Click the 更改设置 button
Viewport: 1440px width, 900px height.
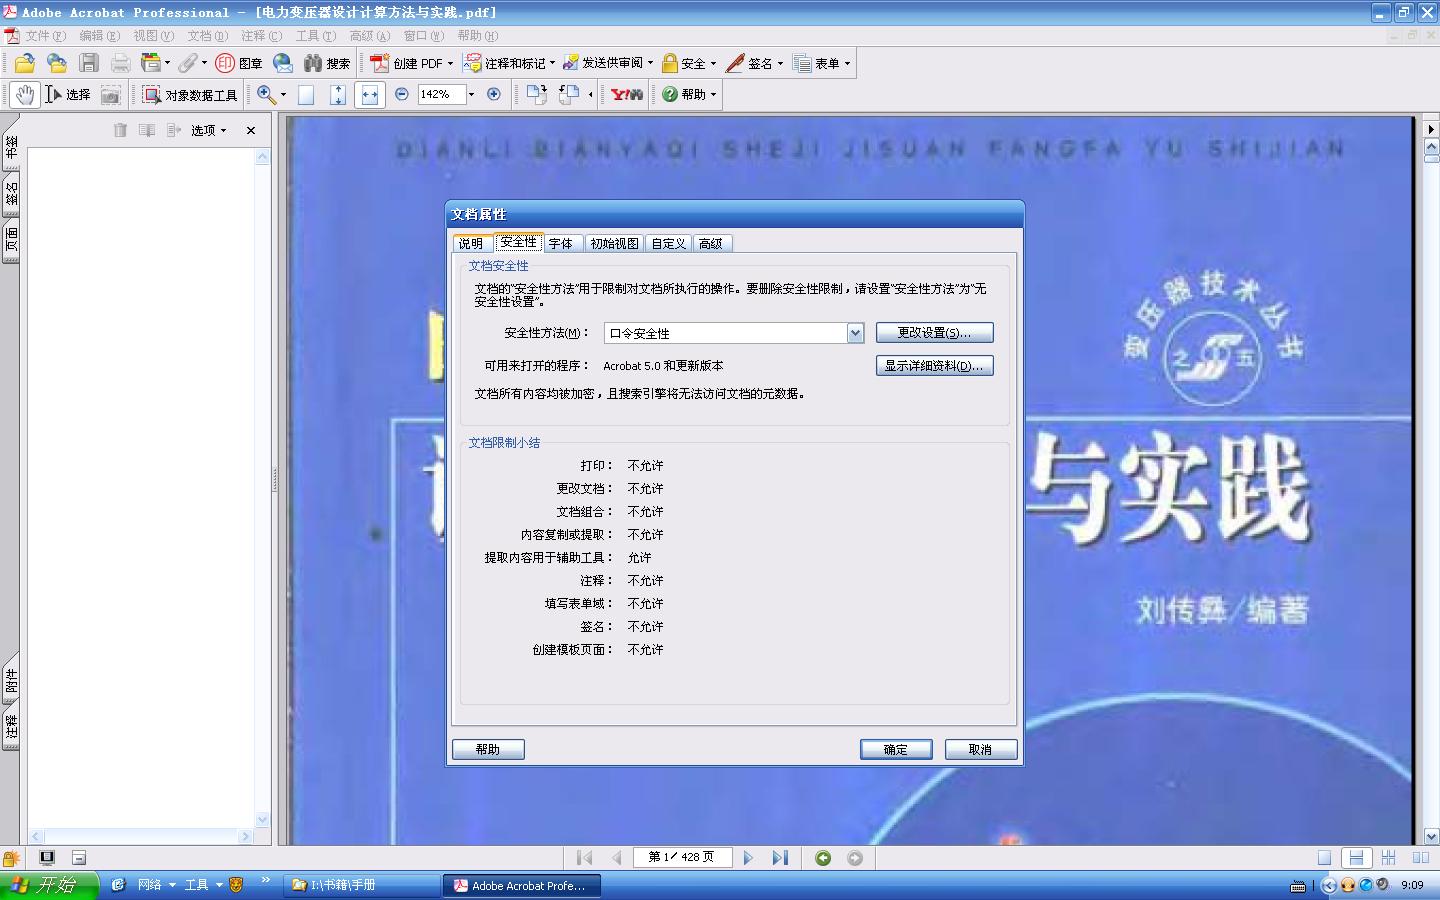click(935, 333)
